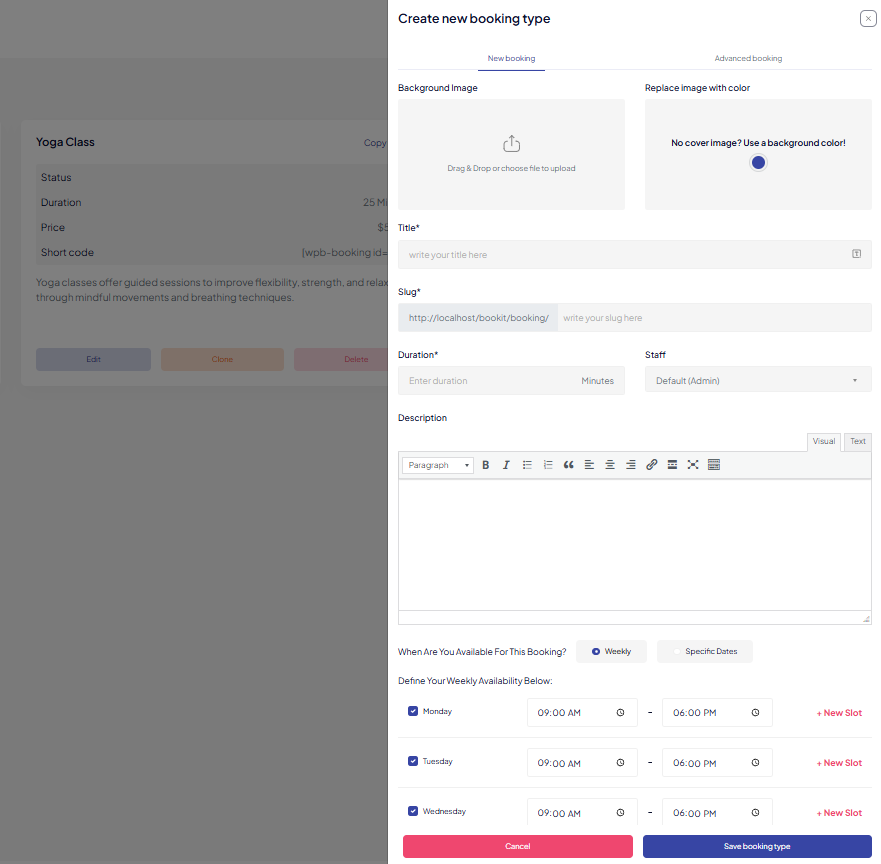This screenshot has height=864, width=881.
Task: Toggle bold formatting in description editor
Action: pyautogui.click(x=485, y=465)
